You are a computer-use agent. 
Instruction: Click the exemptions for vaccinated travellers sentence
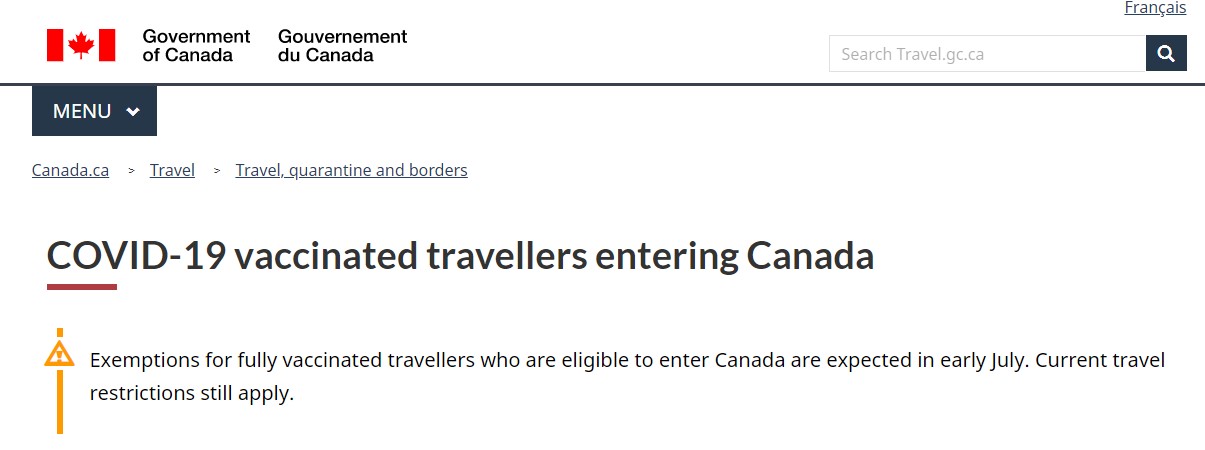(x=627, y=360)
